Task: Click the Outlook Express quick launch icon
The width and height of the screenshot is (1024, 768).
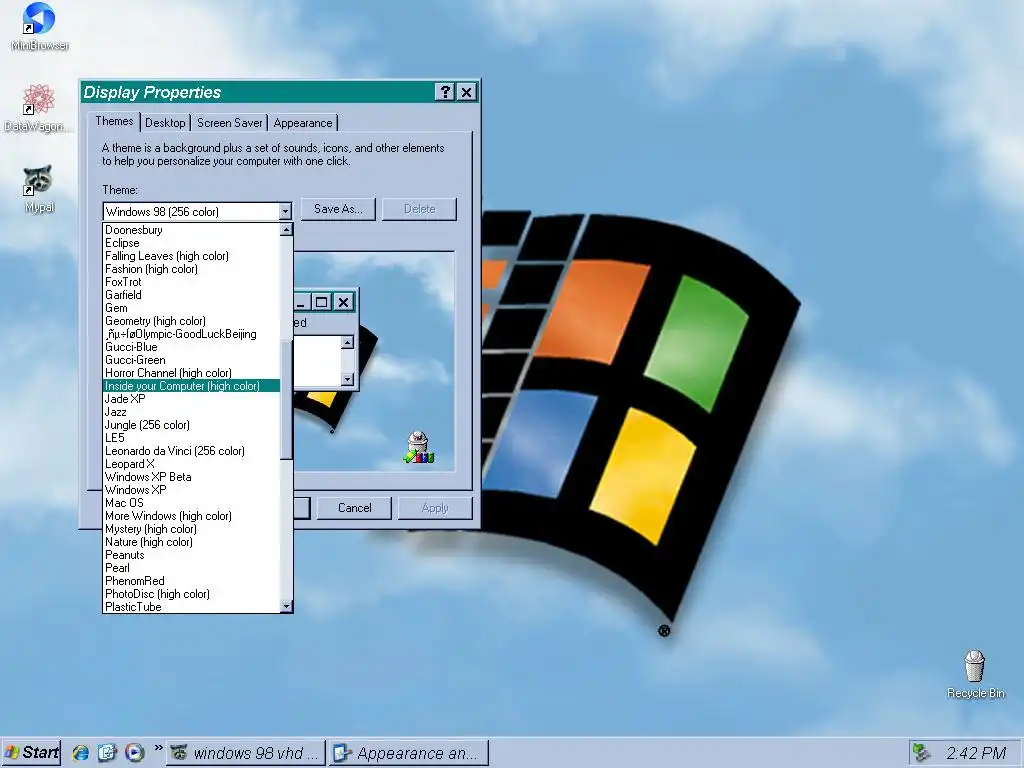Action: click(x=107, y=752)
